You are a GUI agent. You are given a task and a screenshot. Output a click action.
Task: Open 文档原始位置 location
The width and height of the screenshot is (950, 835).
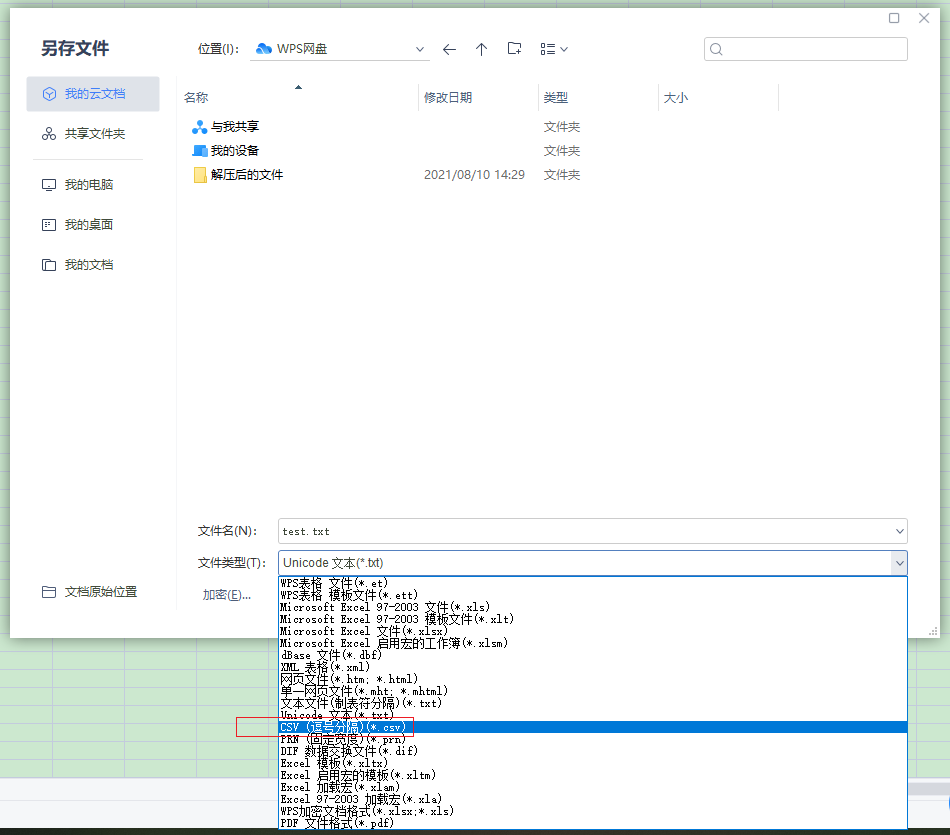[x=93, y=592]
